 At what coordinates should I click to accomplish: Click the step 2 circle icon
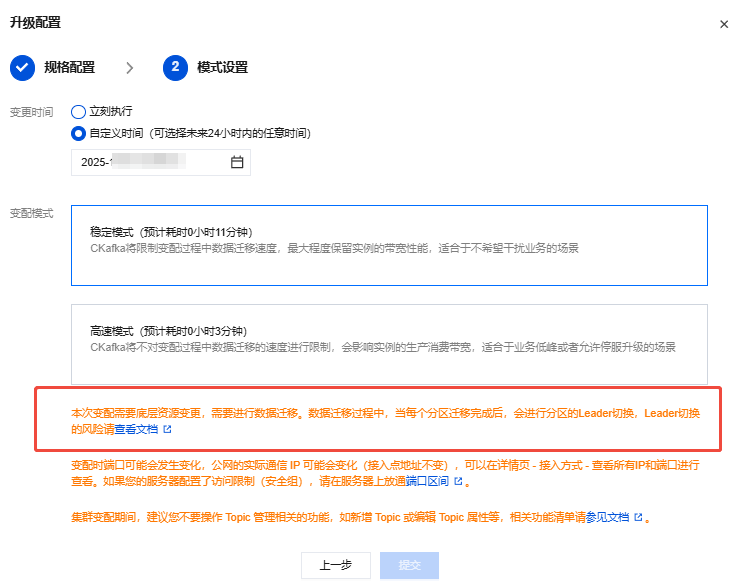(x=175, y=68)
